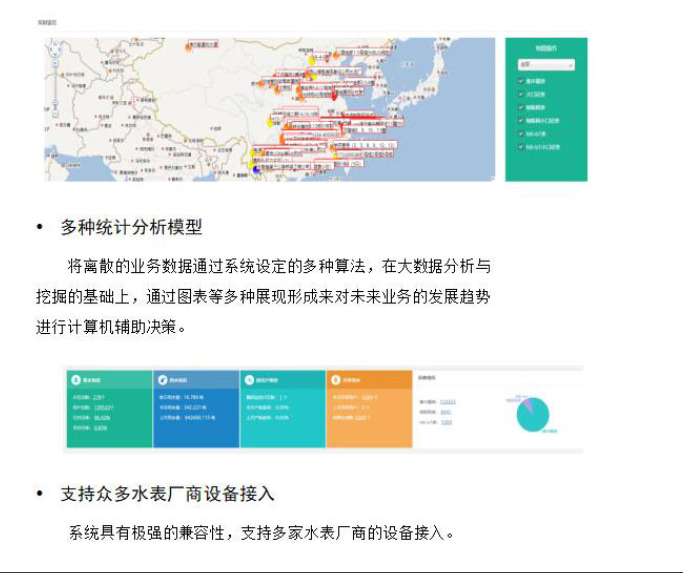This screenshot has height=573, width=683.
Task: Toggle the fifth checkbox in the green map panel
Action: point(521,133)
